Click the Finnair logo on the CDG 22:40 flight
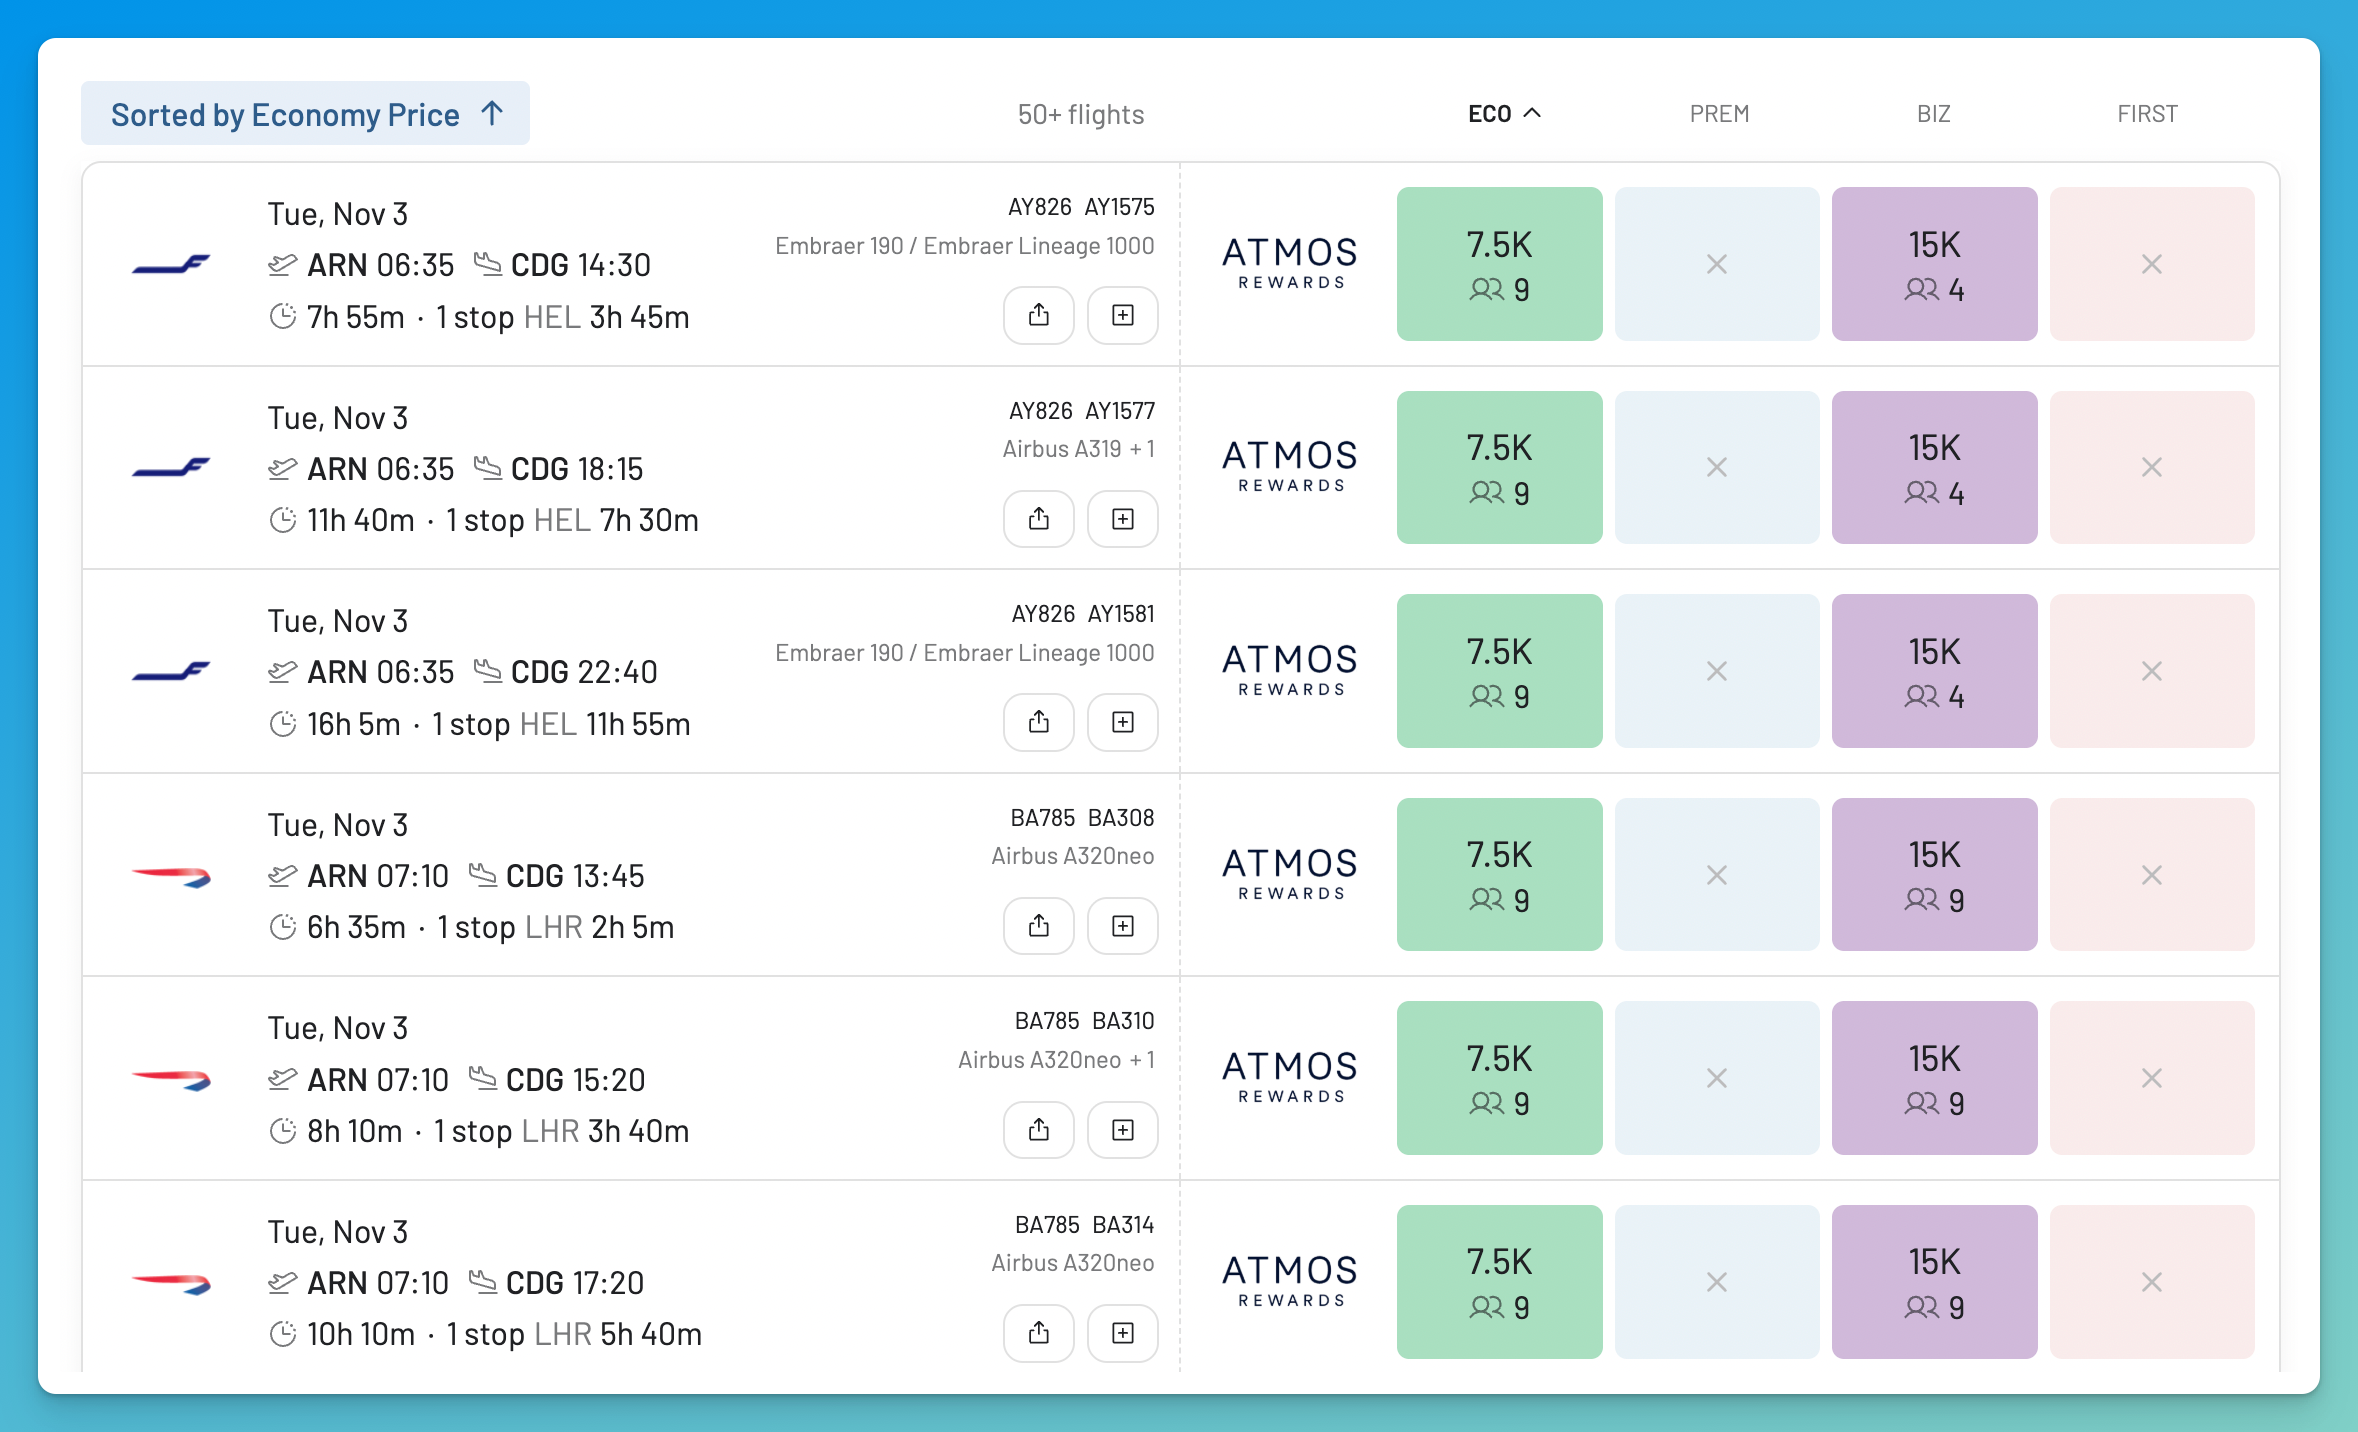2358x1432 pixels. (x=171, y=672)
